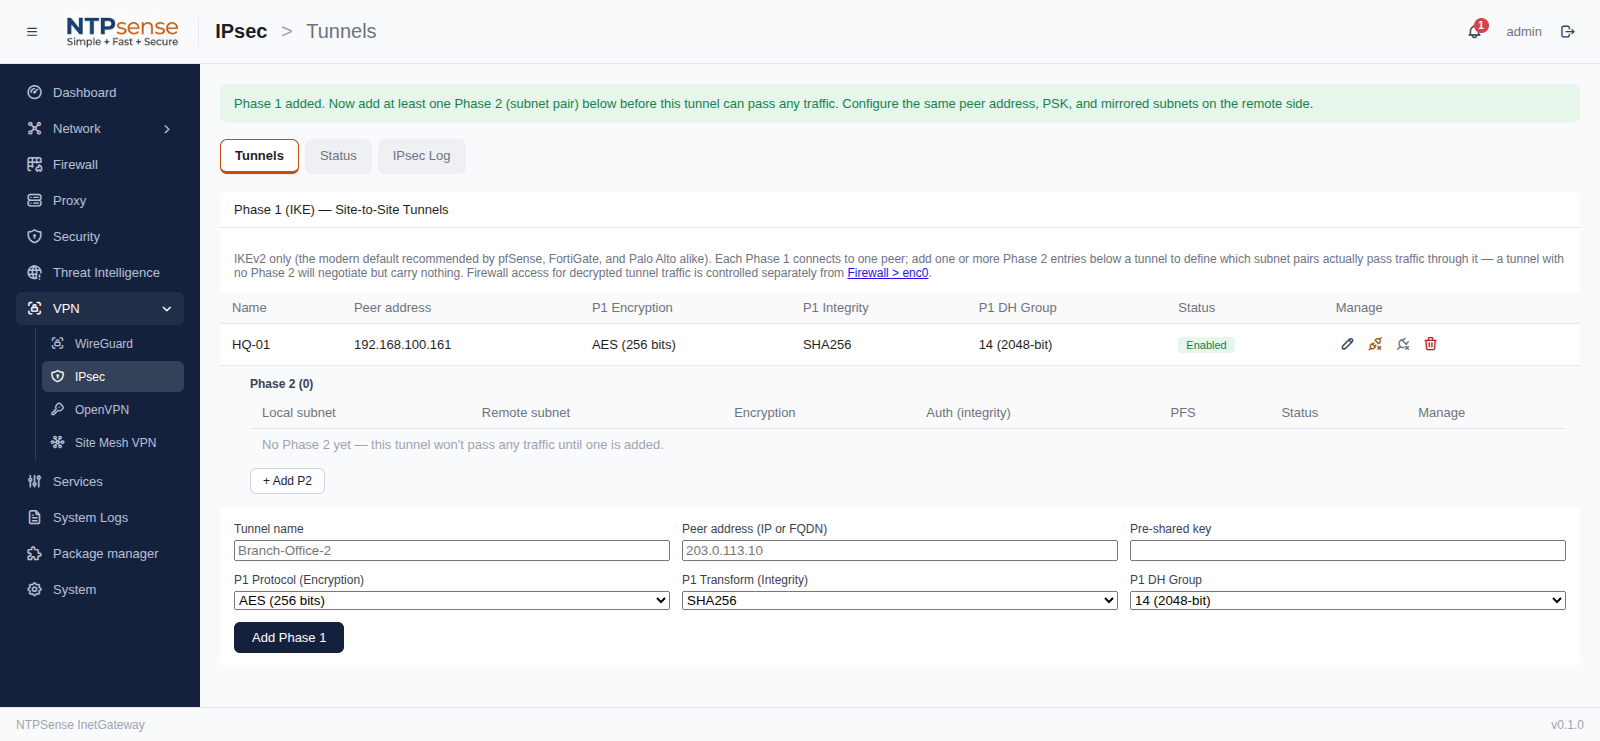Image resolution: width=1600 pixels, height=741 pixels.
Task: Click the Dashboard gauge icon in the sidebar
Action: (x=35, y=92)
